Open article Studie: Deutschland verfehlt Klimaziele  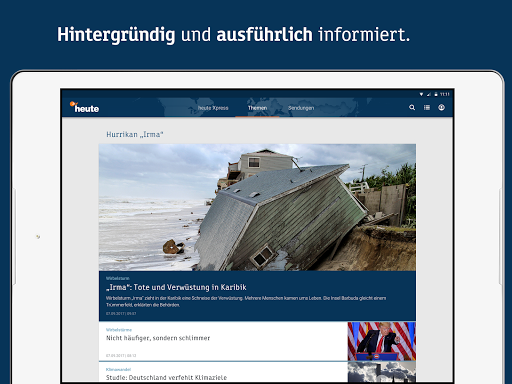click(166, 378)
